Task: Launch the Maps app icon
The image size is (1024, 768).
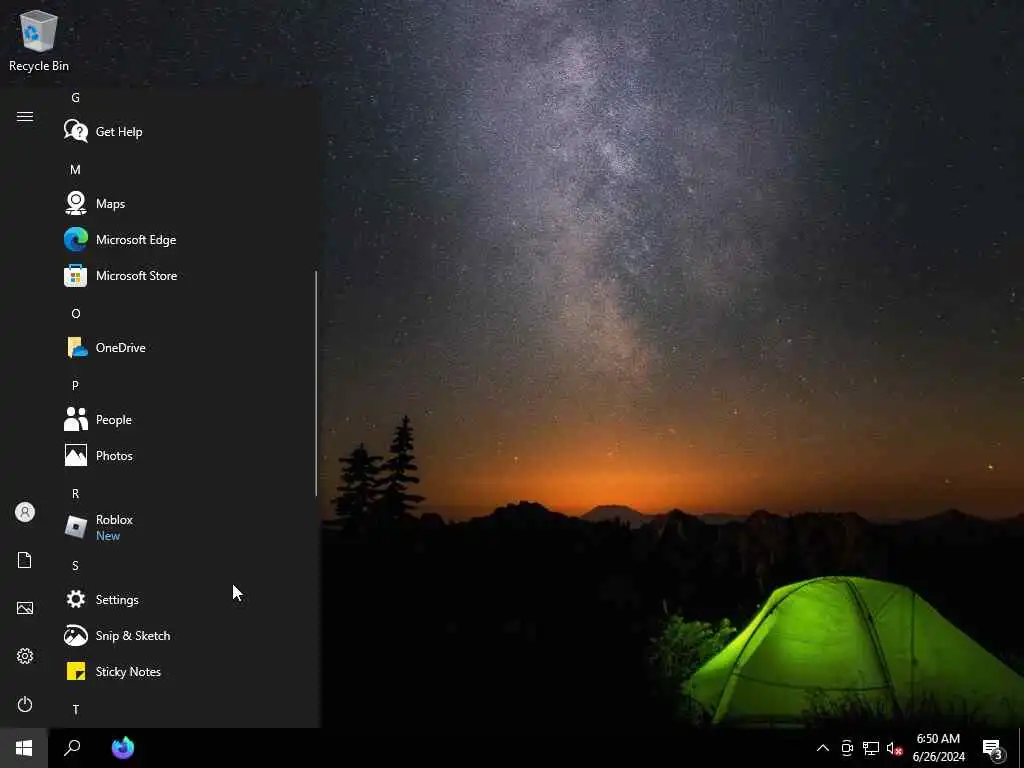Action: pyautogui.click(x=76, y=203)
